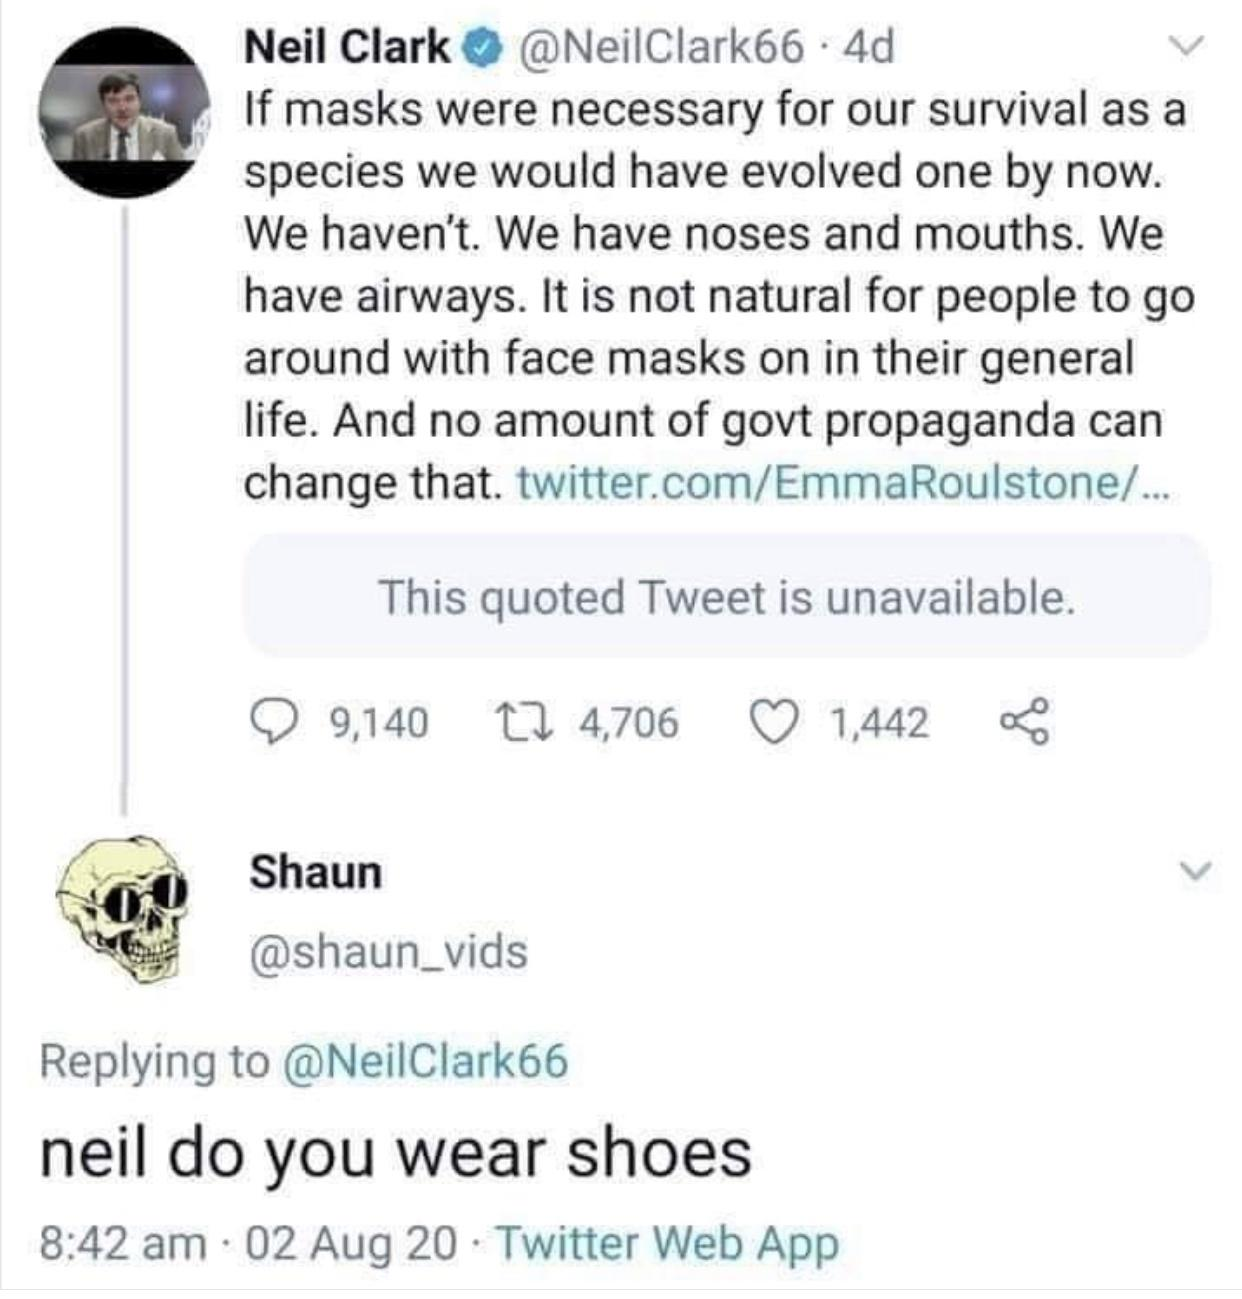The image size is (1242, 1299).
Task: Retweet Neil Clark's tweet via arrows icon
Action: (520, 722)
